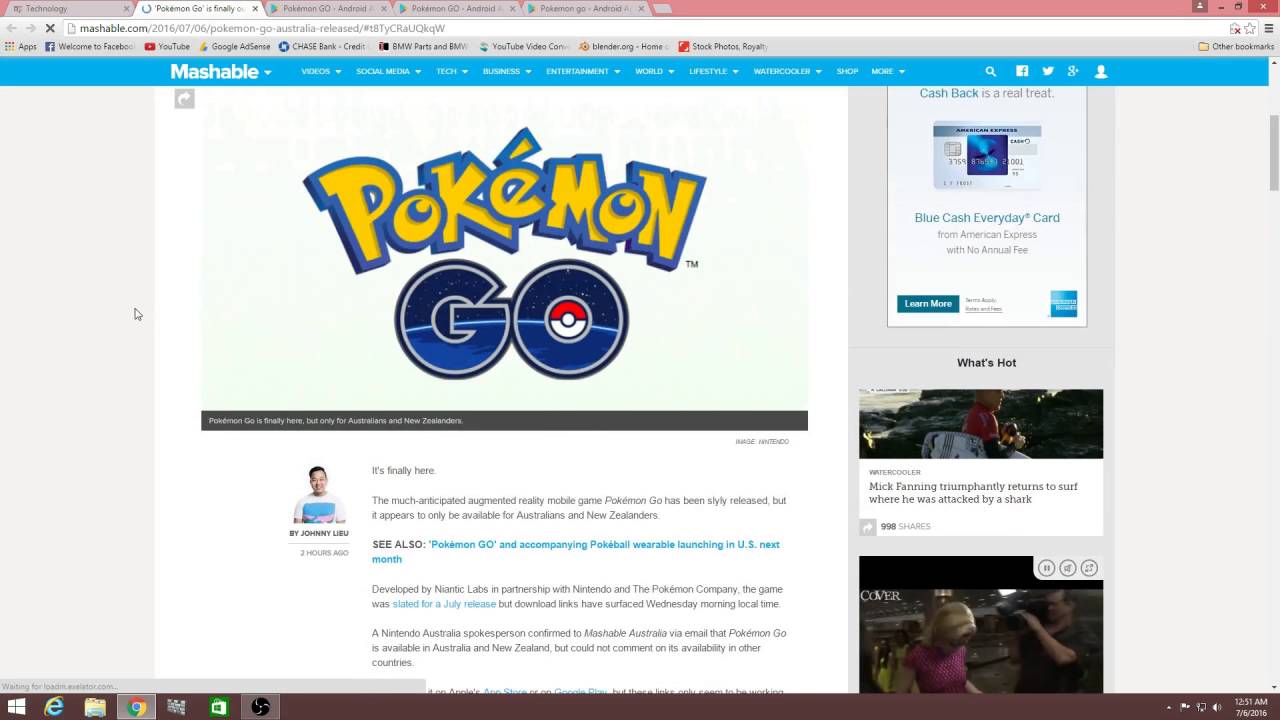Image resolution: width=1280 pixels, height=720 pixels.
Task: Expand the Social Media menu
Action: click(388, 72)
